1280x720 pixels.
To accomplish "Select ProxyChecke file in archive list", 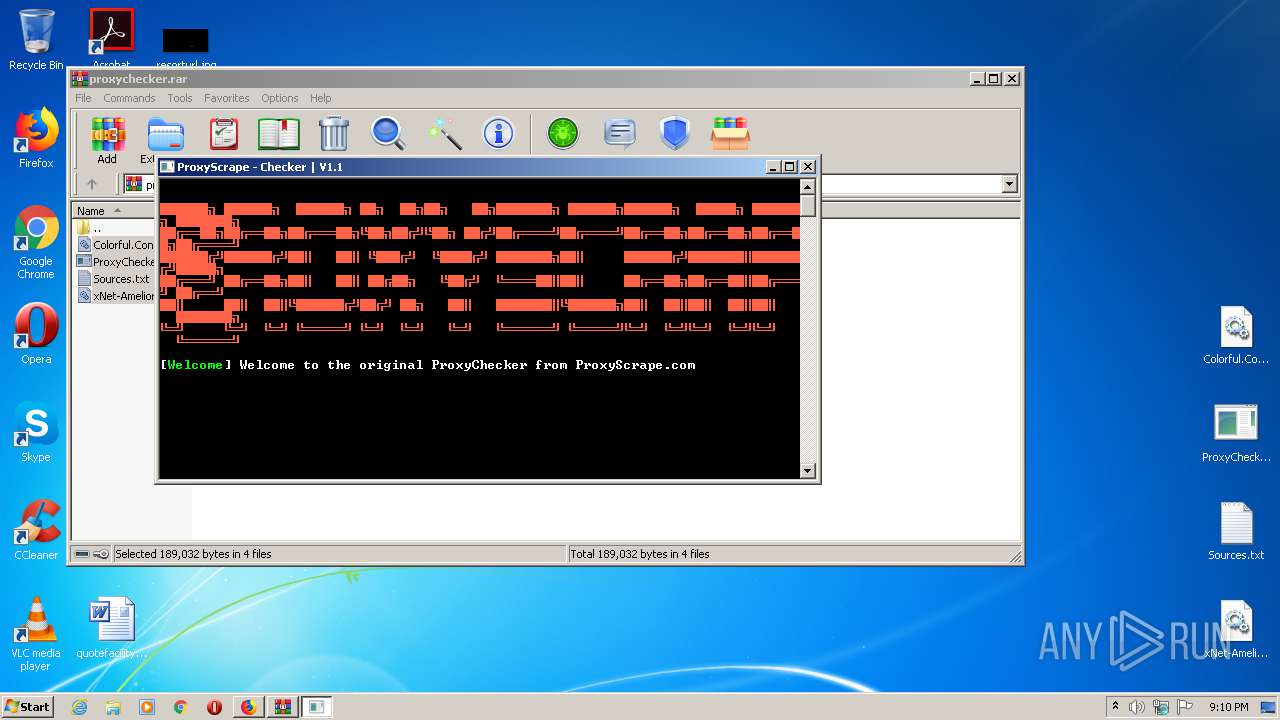I will (114, 262).
